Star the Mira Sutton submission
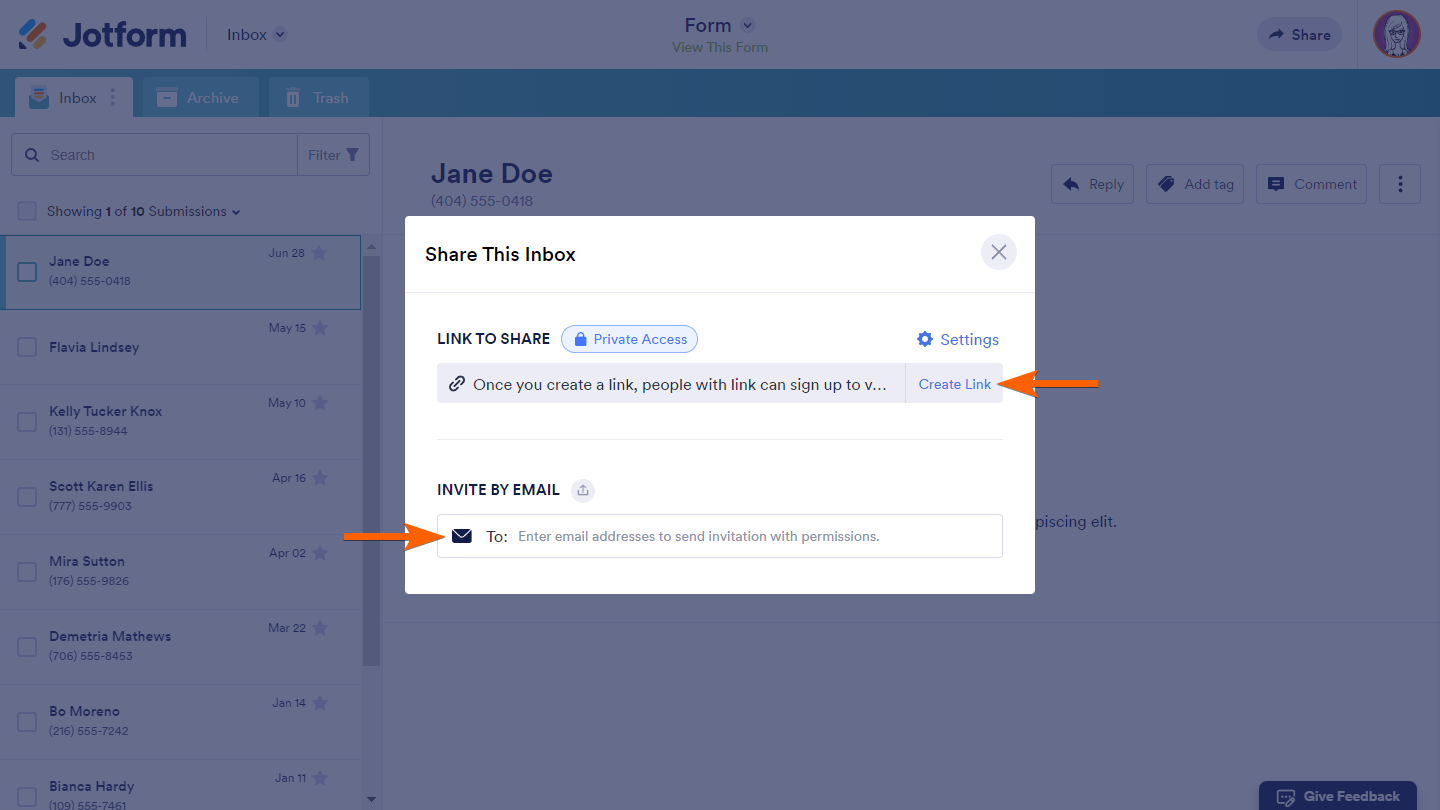 (319, 553)
